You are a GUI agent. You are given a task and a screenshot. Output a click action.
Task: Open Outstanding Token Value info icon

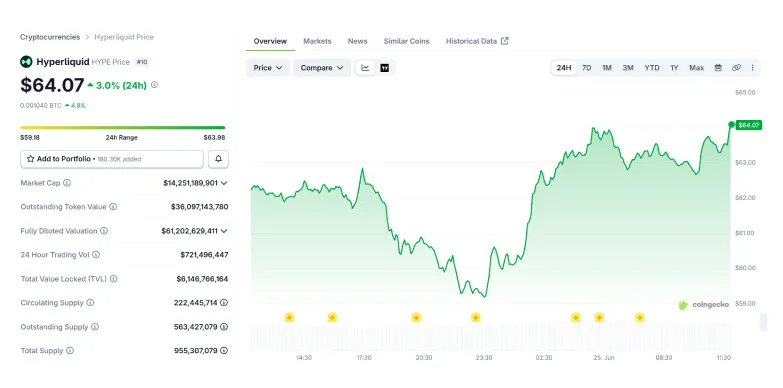tap(113, 207)
